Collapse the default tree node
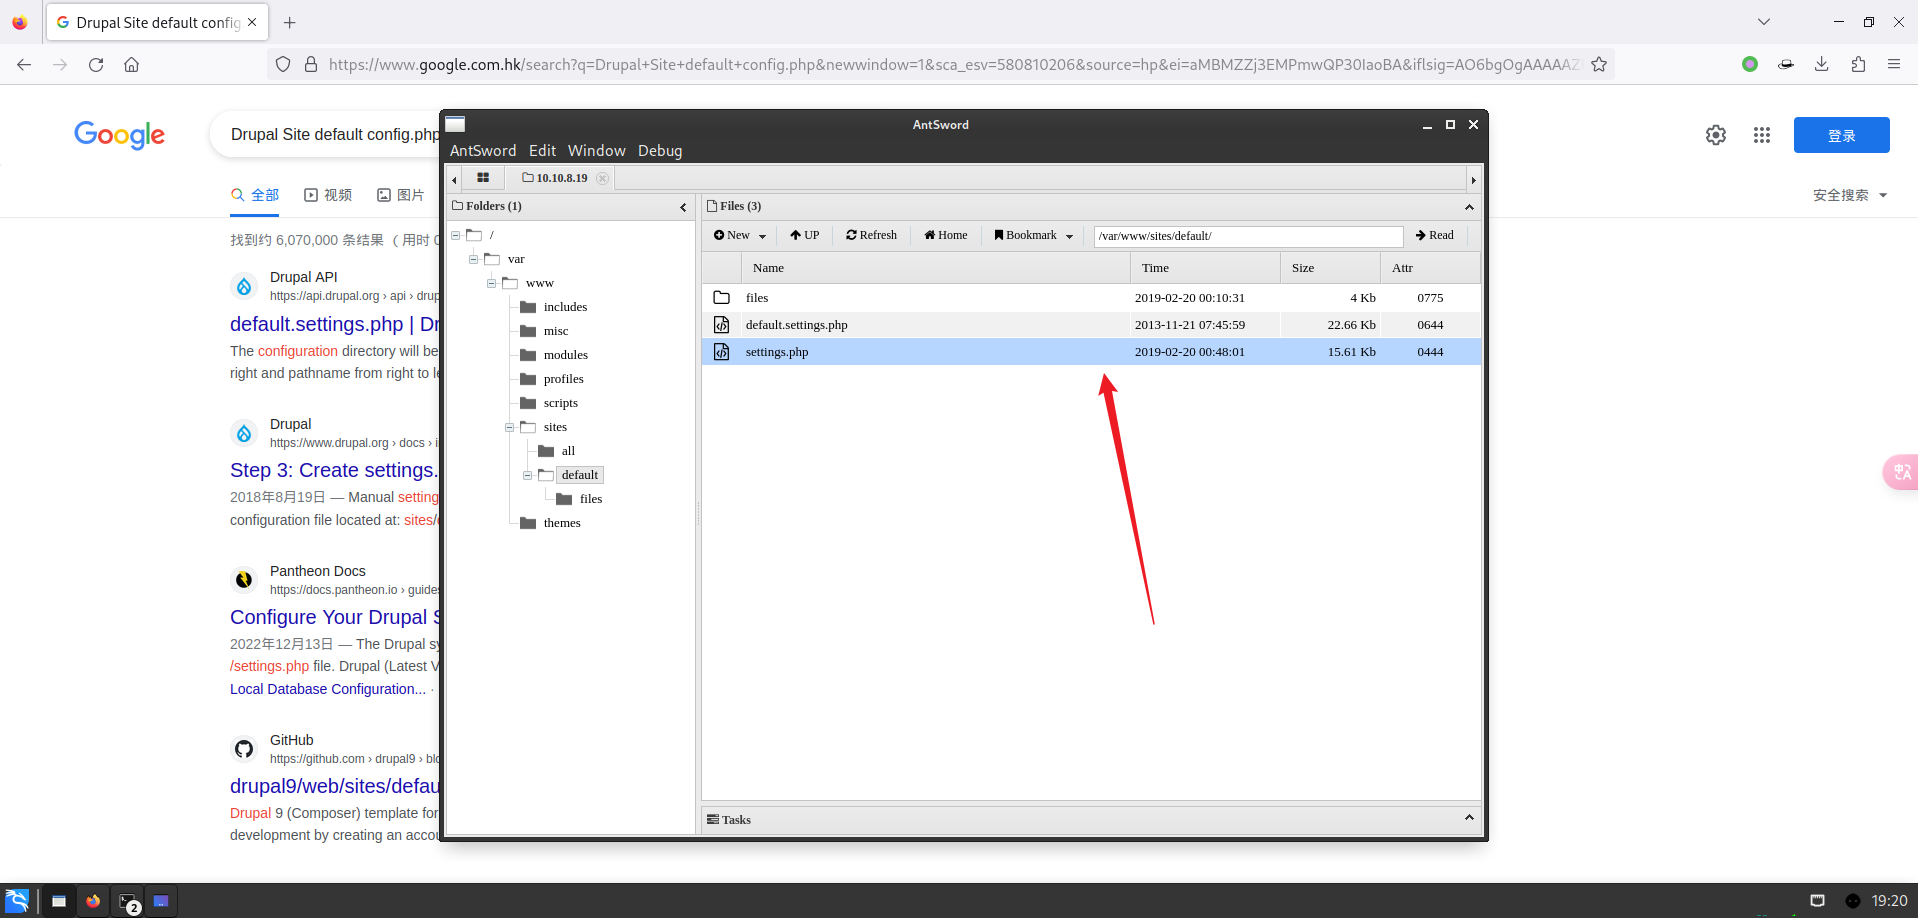 528,475
